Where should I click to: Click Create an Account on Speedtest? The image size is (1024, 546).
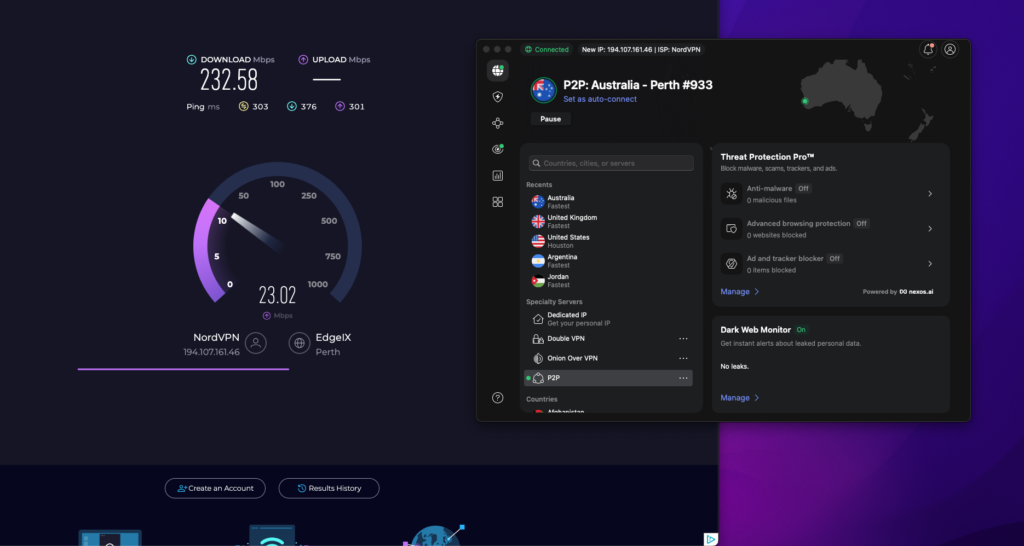pos(215,489)
